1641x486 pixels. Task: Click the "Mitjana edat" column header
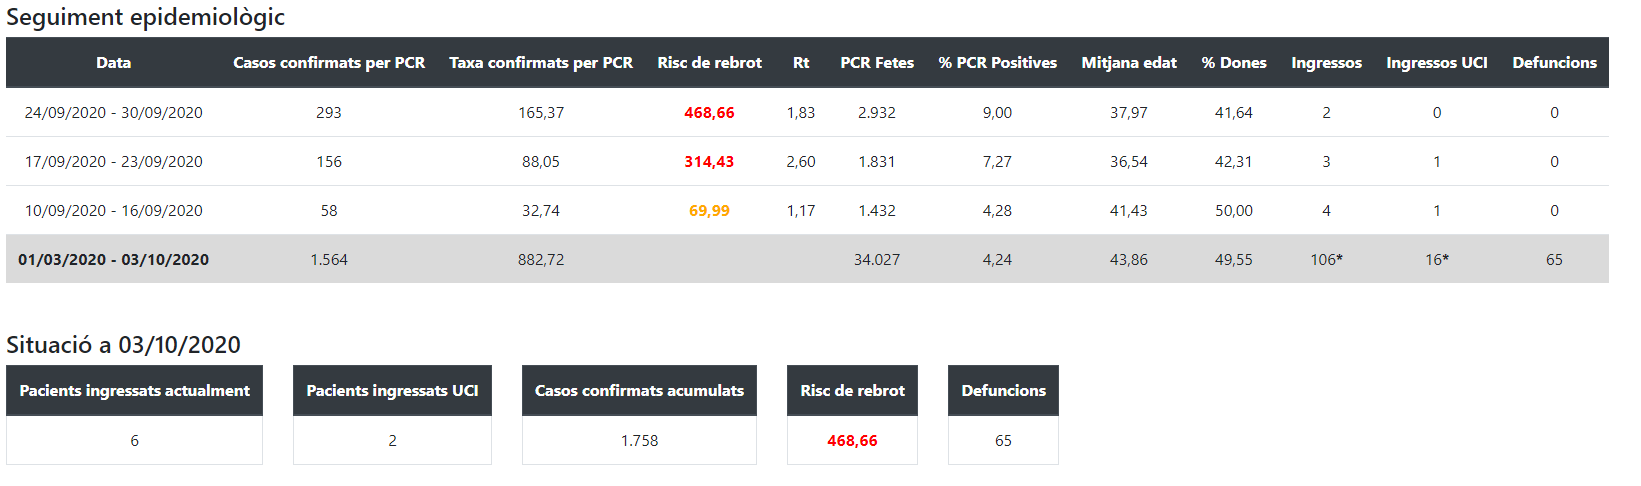pyautogui.click(x=1129, y=63)
